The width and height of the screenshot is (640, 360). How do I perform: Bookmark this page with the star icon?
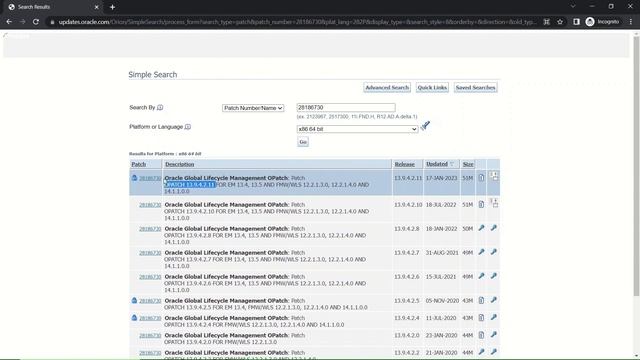(560, 22)
